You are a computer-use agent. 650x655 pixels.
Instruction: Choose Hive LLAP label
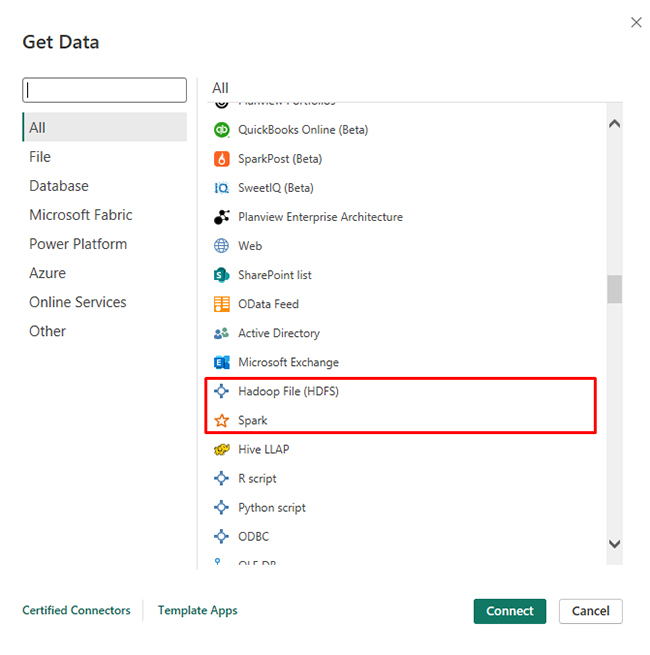click(264, 449)
